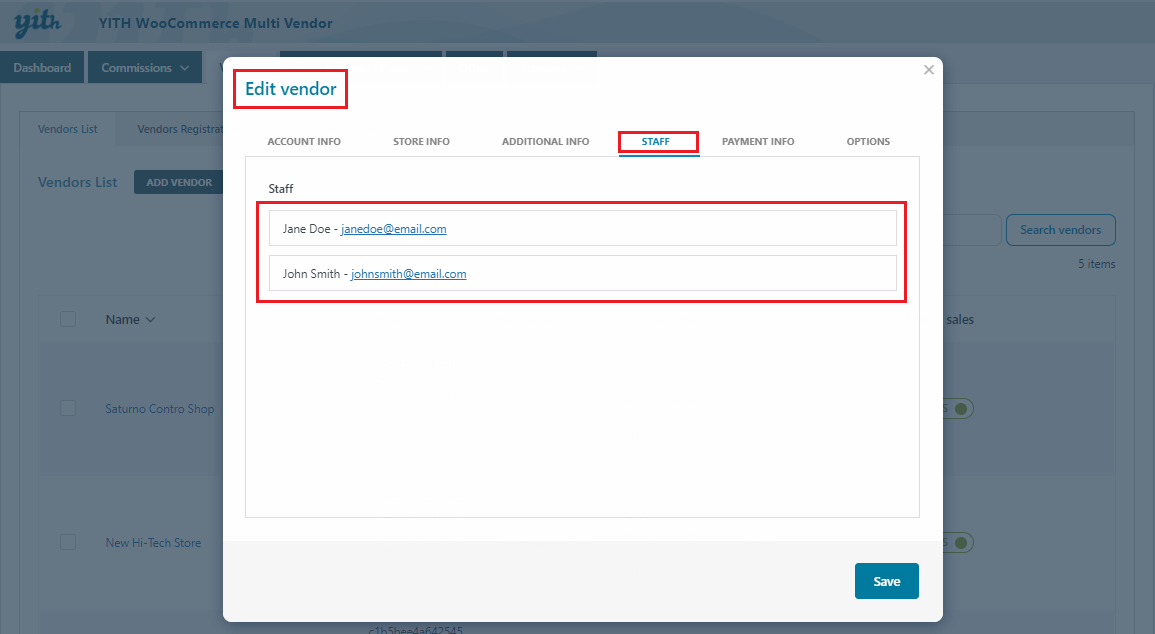Image resolution: width=1155 pixels, height=634 pixels.
Task: Expand the Commissions dropdown menu
Action: point(144,68)
